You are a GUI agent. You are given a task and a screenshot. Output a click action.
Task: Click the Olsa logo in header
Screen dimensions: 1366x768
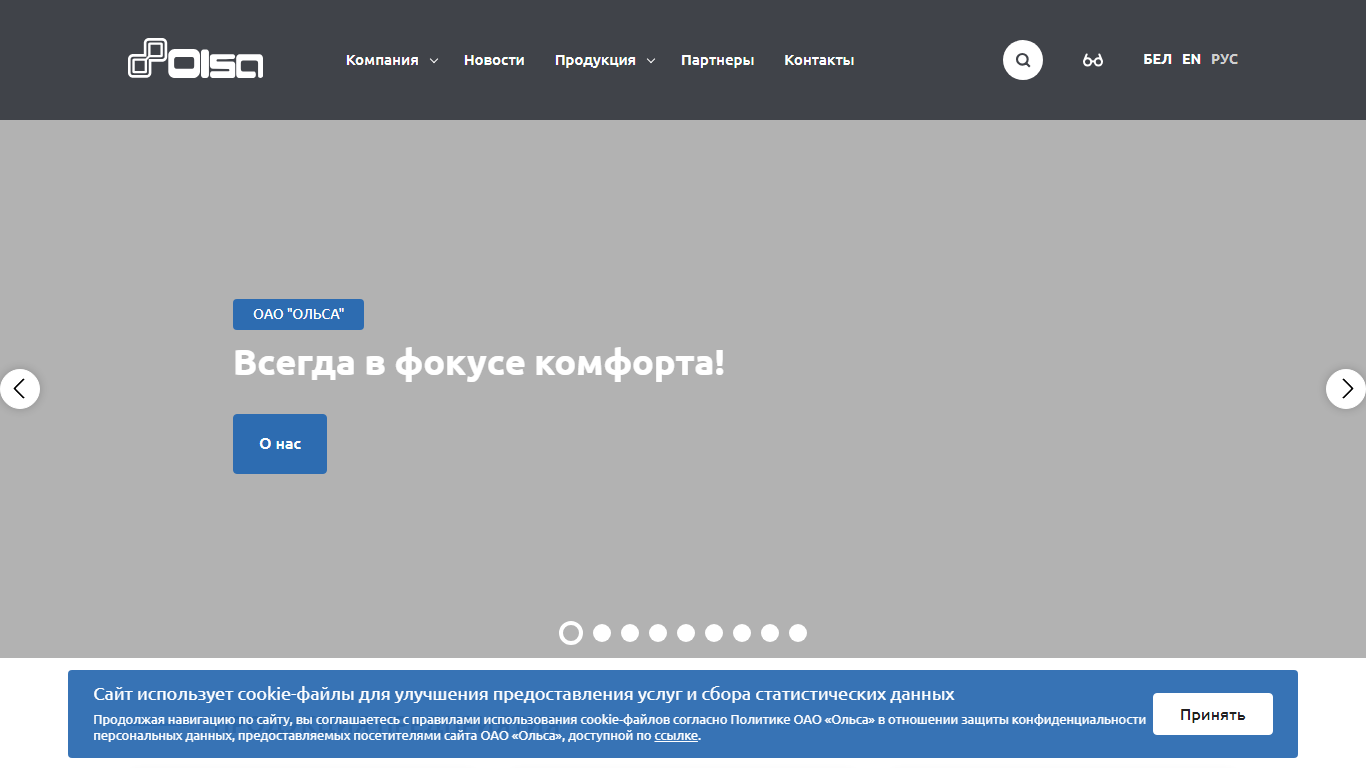(196, 58)
